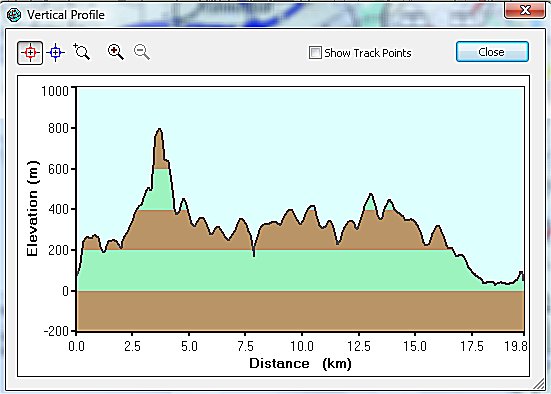Screen dimensions: 551x394
Task: Click the 1000 elevation axis value
Action: pyautogui.click(x=55, y=91)
